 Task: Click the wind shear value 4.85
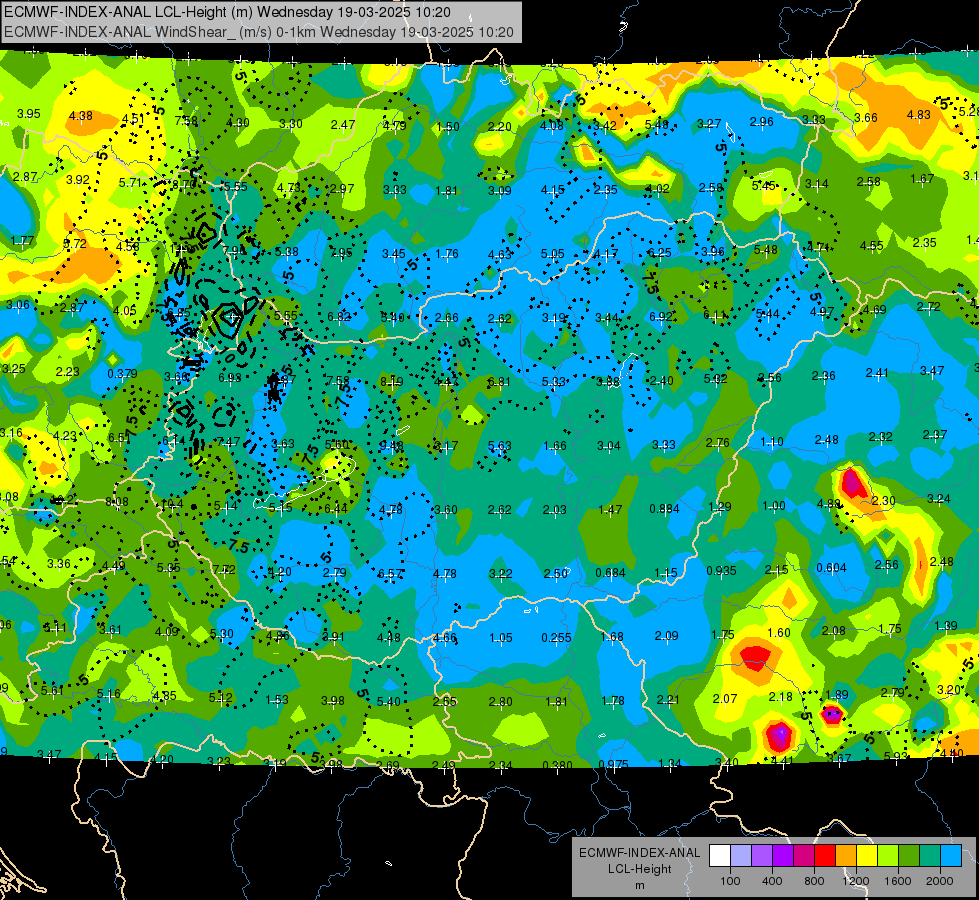pyautogui.click(x=165, y=696)
